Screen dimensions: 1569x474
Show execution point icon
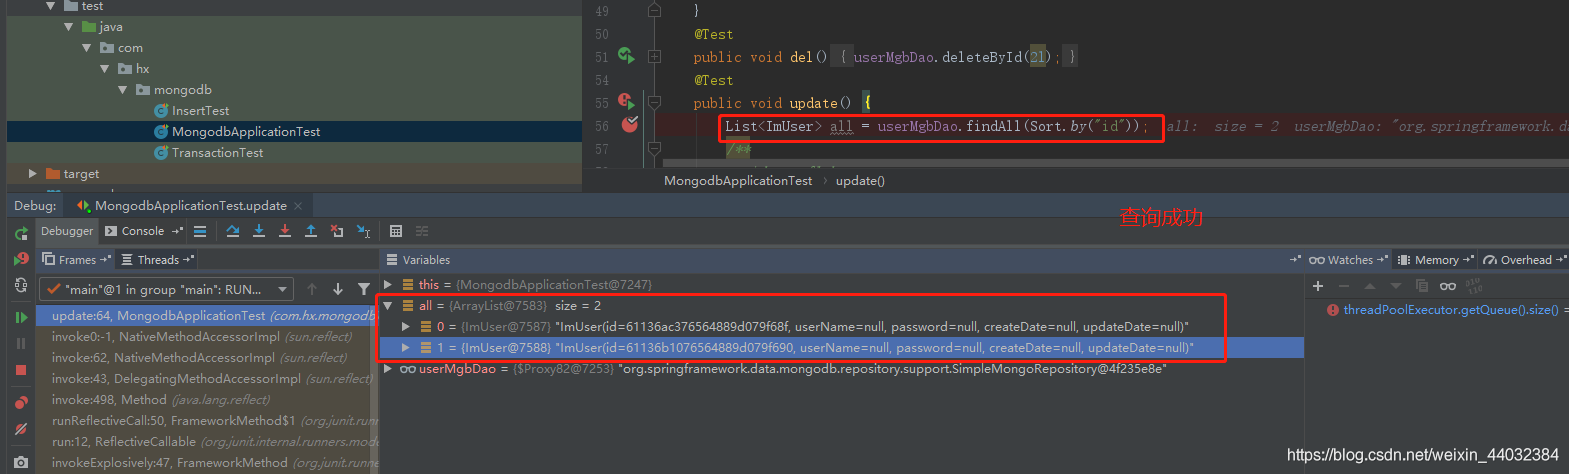click(x=200, y=231)
